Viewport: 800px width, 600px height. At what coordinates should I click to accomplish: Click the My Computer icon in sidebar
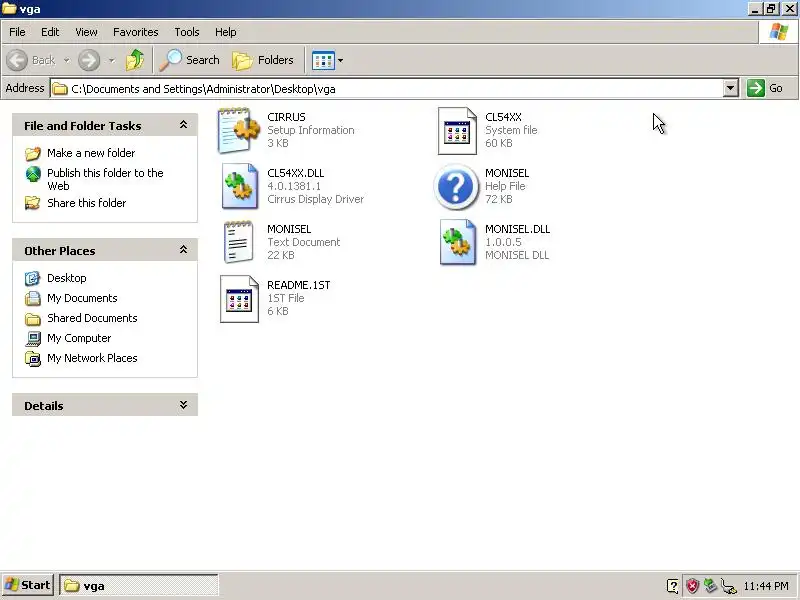[x=33, y=338]
